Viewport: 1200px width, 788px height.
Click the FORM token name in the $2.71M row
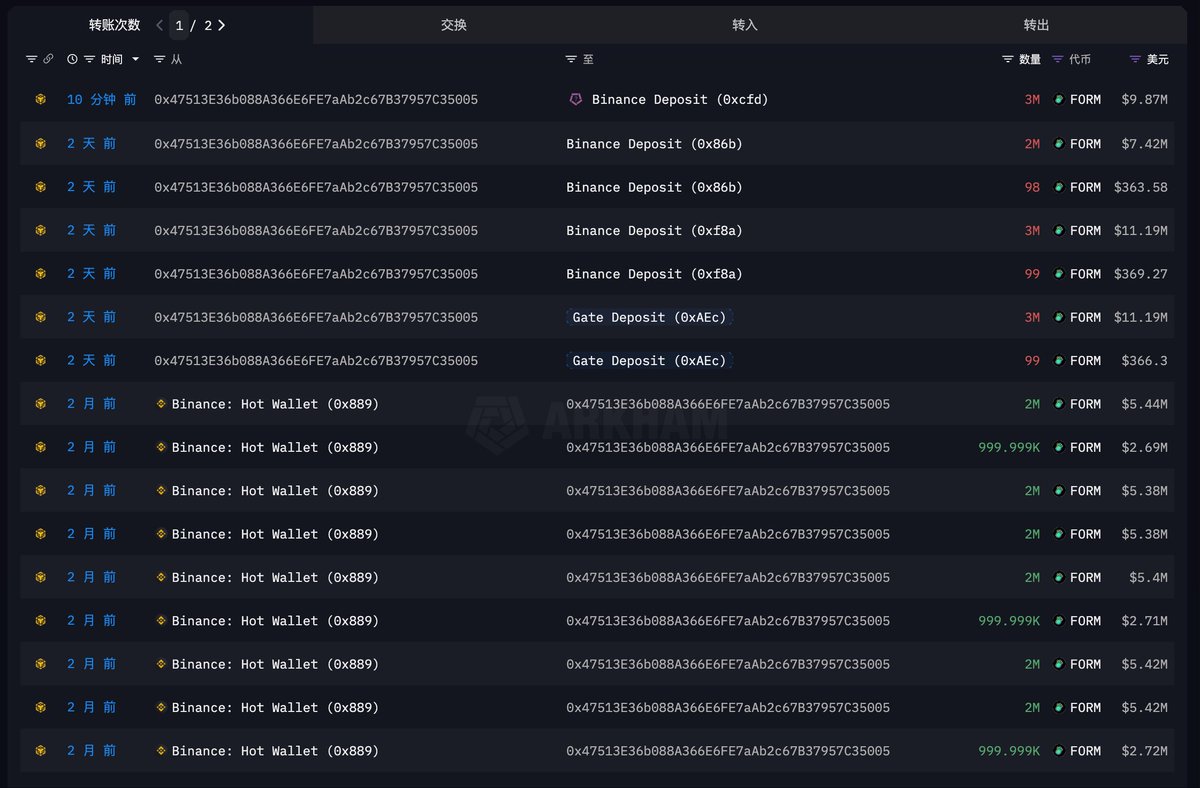click(1085, 621)
